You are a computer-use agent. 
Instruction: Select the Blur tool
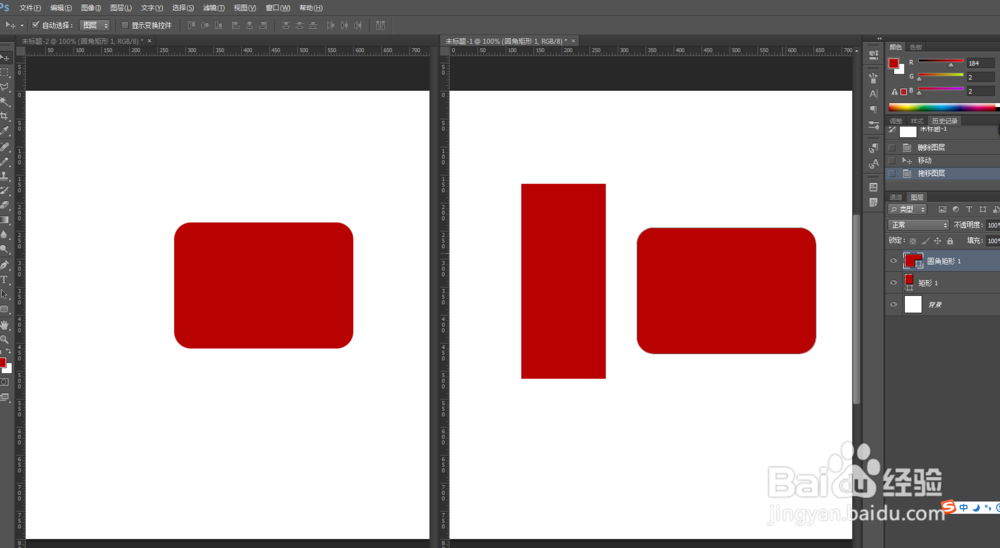point(5,235)
